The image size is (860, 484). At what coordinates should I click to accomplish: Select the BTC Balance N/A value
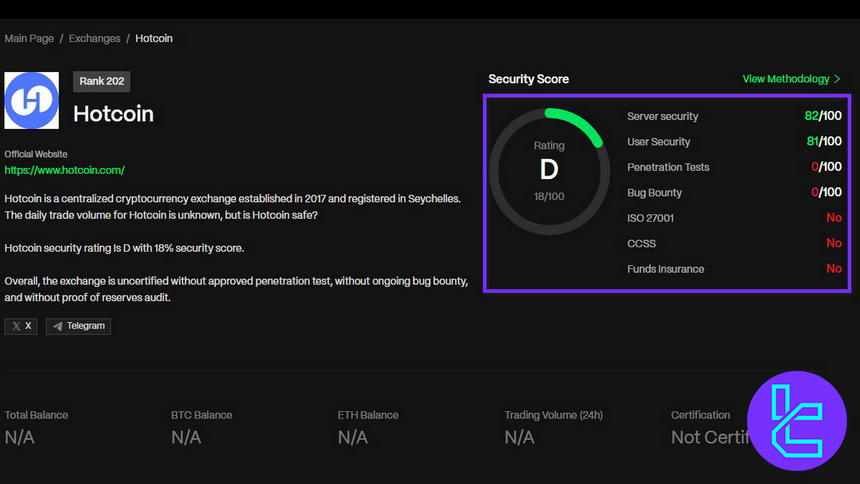pyautogui.click(x=186, y=437)
